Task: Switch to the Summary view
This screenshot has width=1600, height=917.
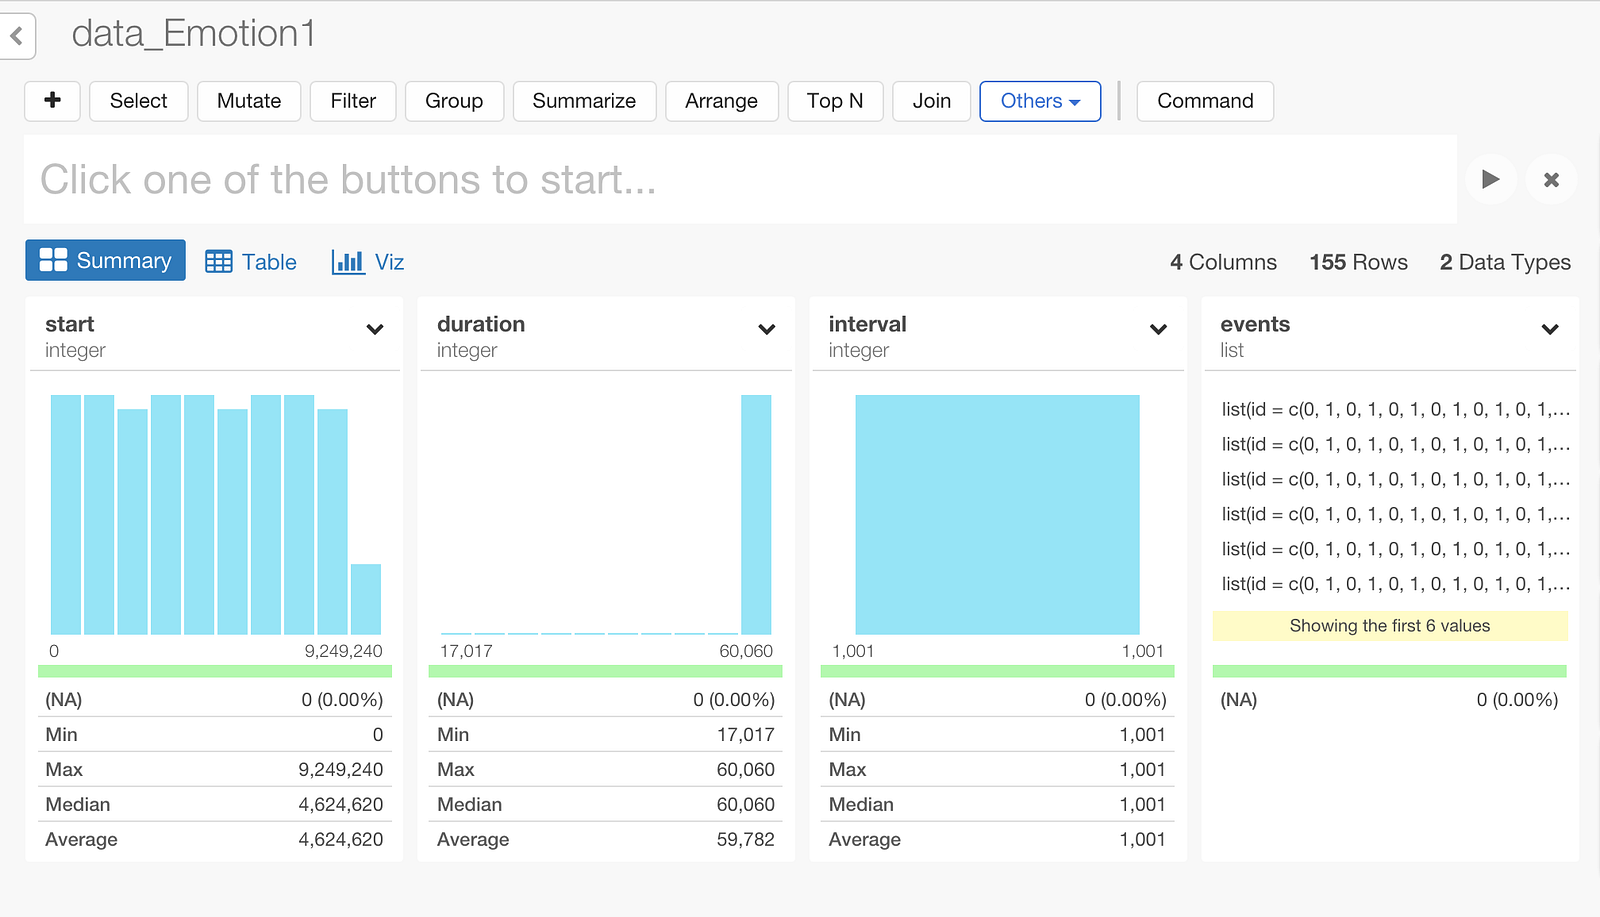Action: coord(105,261)
